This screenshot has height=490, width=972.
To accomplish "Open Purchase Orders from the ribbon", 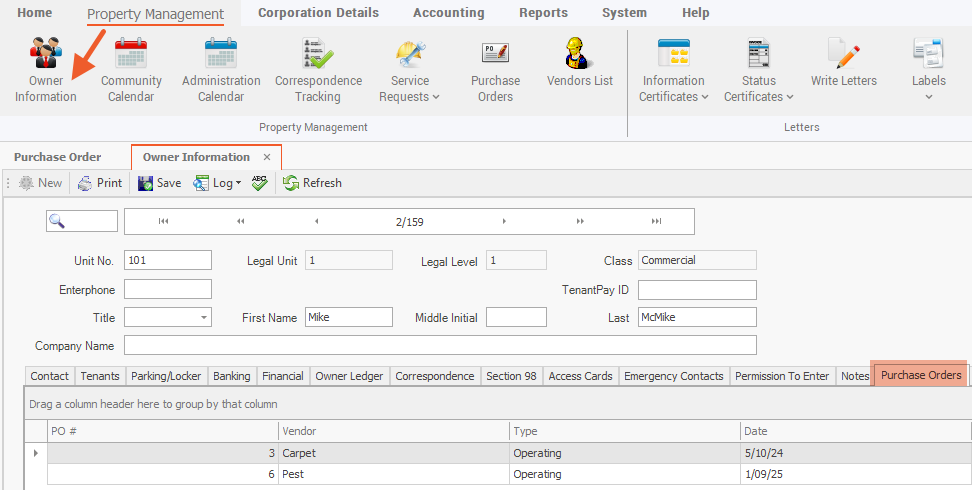I will [495, 69].
